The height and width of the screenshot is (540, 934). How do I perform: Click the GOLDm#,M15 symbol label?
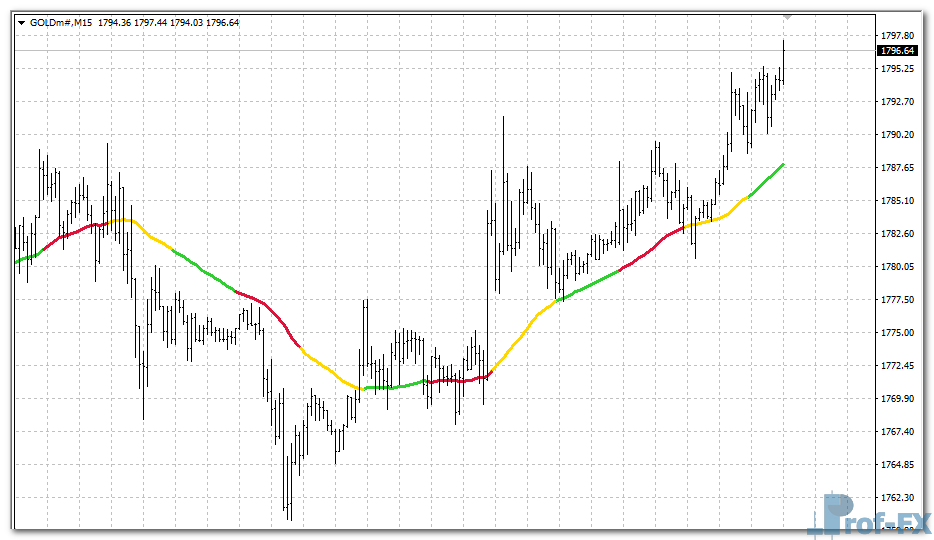(61, 21)
